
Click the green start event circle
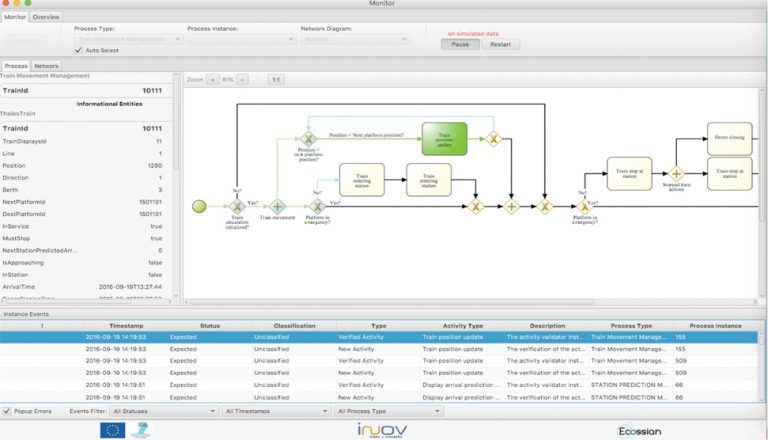point(199,206)
